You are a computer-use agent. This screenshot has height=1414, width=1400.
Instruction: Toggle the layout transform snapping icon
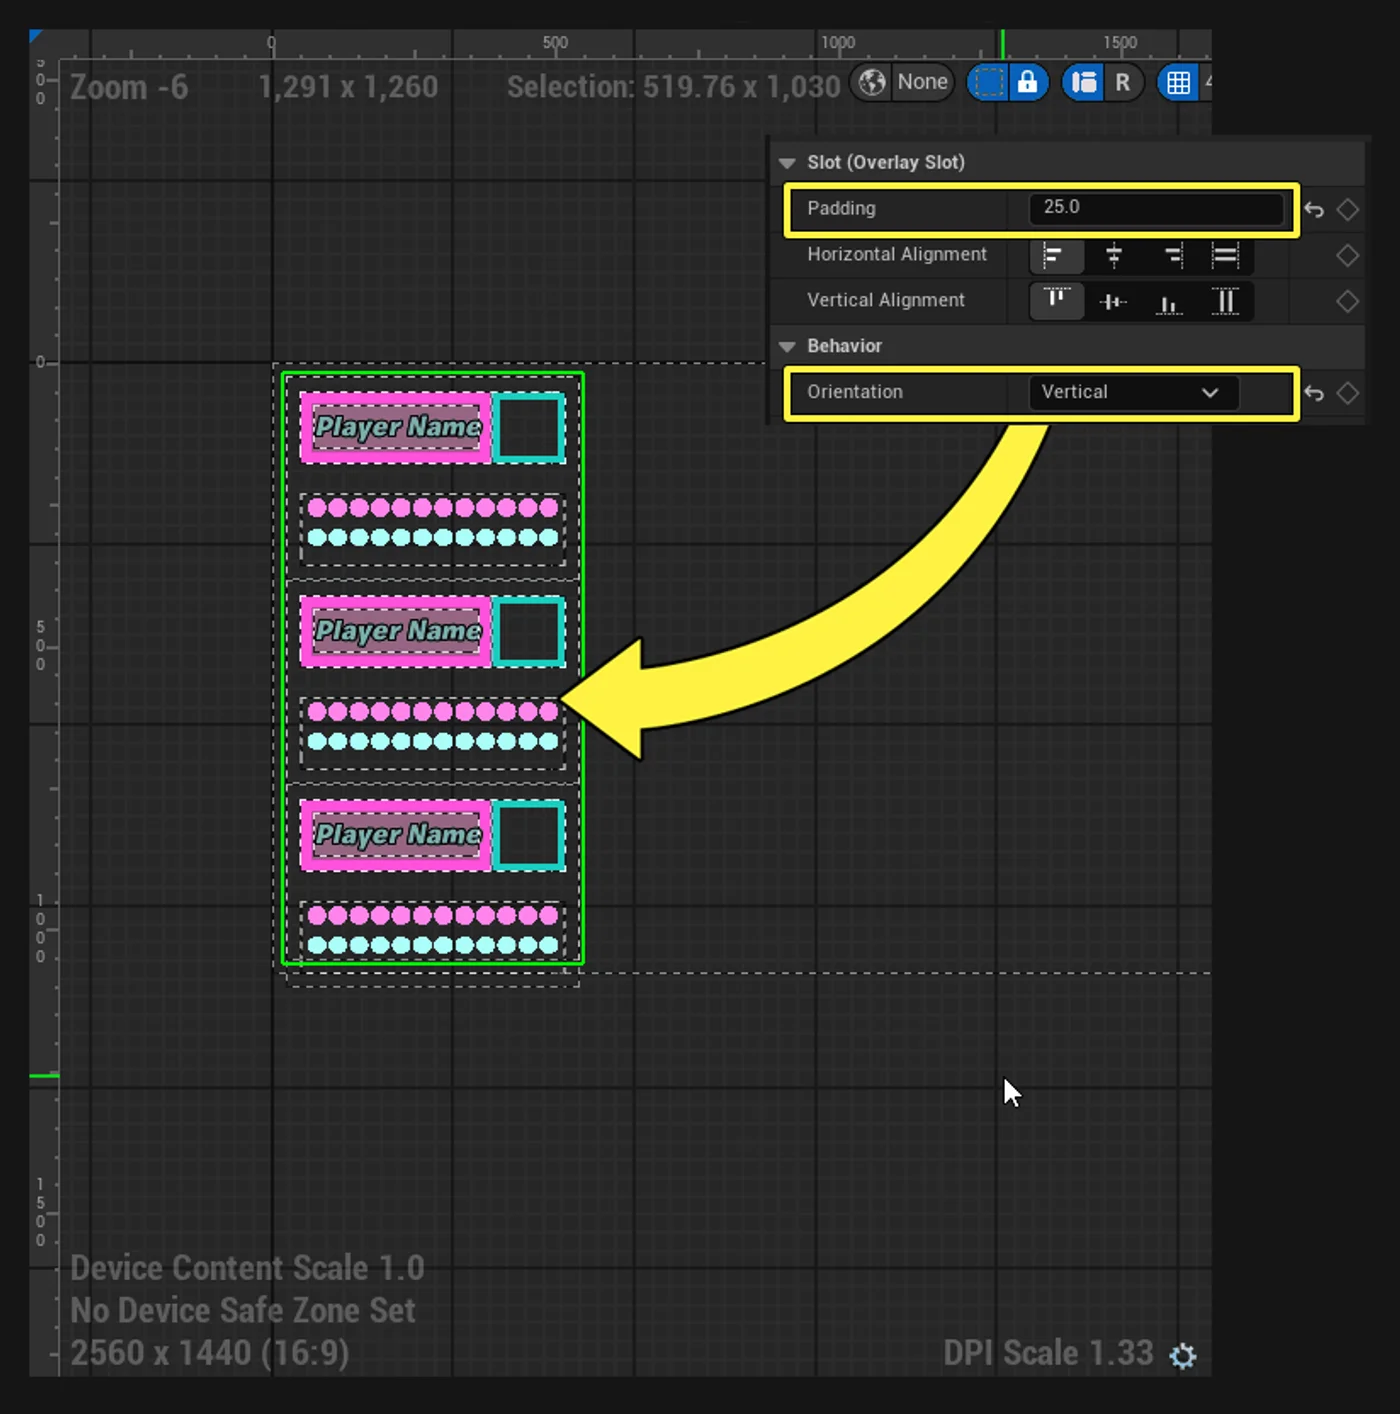[1084, 82]
